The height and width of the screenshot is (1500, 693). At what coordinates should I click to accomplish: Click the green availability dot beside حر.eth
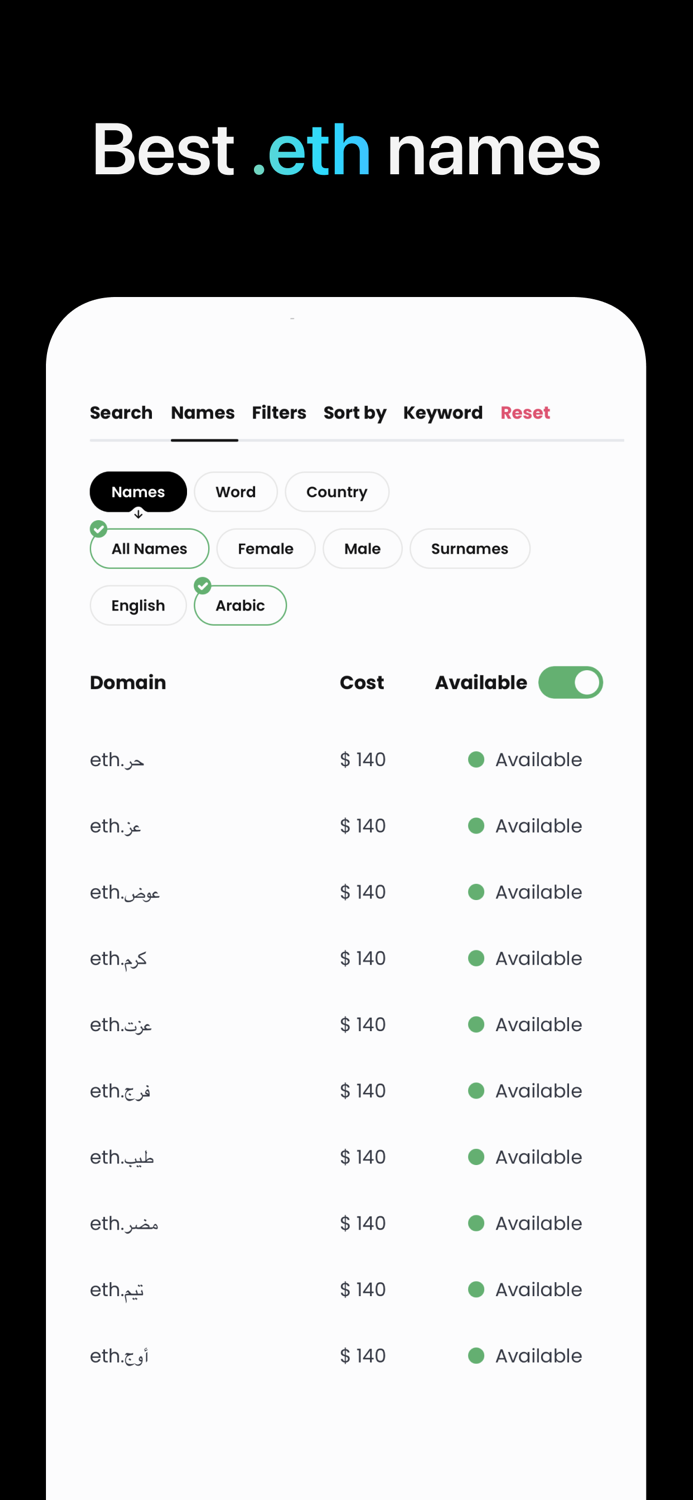coord(475,759)
